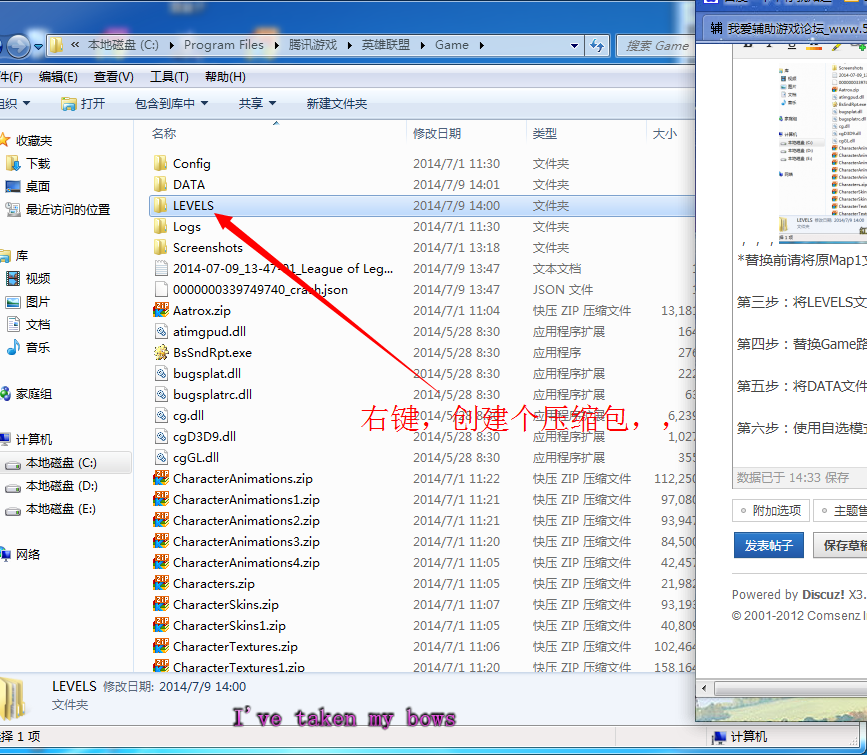867x755 pixels.
Task: Select the Aatrox.zip archive icon
Action: click(161, 310)
